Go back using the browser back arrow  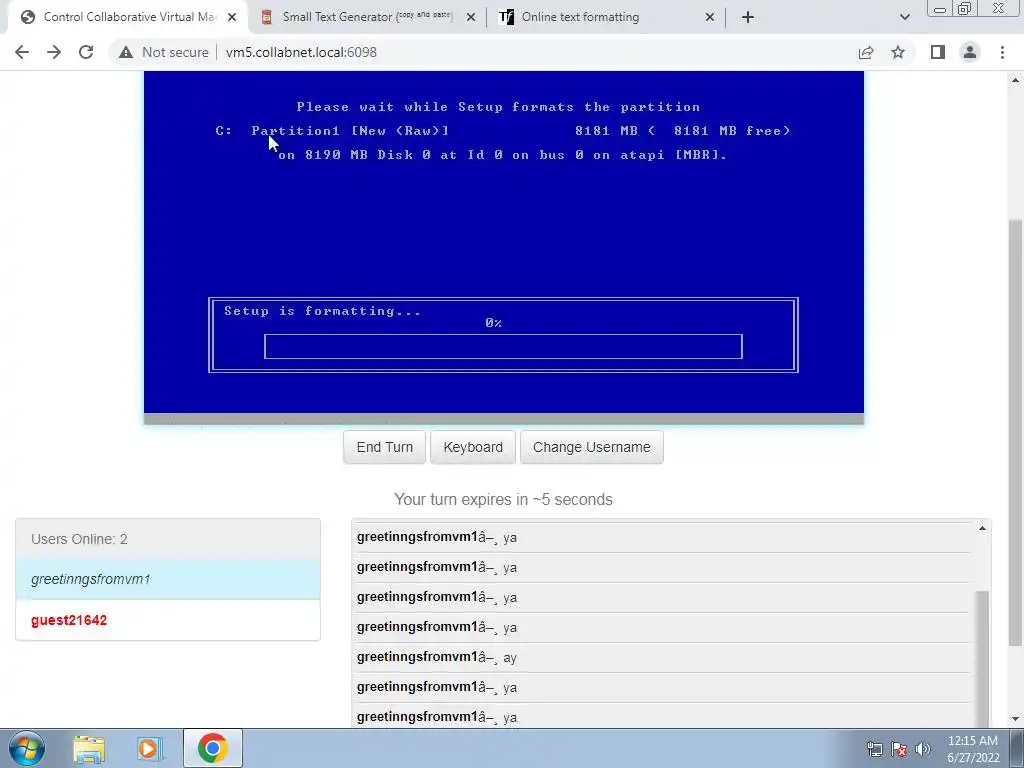point(22,52)
